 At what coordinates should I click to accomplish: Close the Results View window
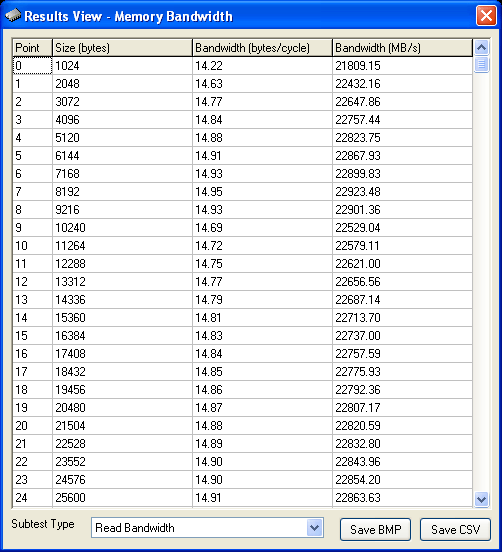point(486,16)
